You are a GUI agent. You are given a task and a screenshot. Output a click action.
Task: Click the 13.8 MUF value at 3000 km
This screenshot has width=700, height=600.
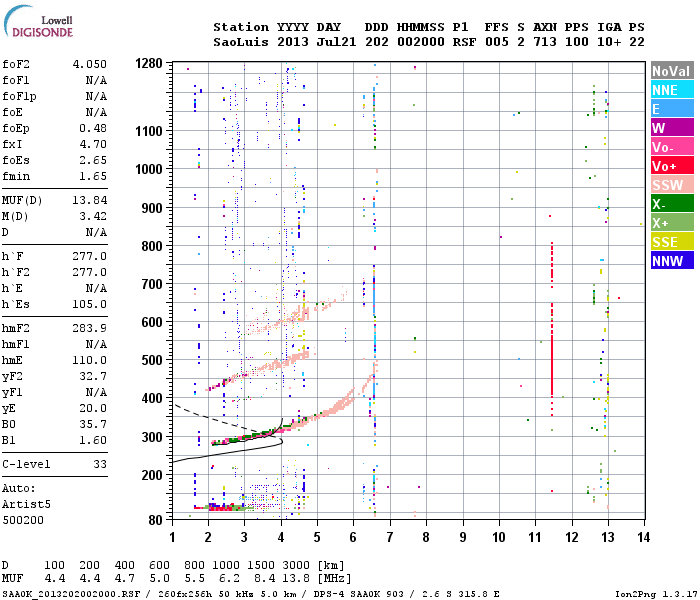(x=296, y=579)
